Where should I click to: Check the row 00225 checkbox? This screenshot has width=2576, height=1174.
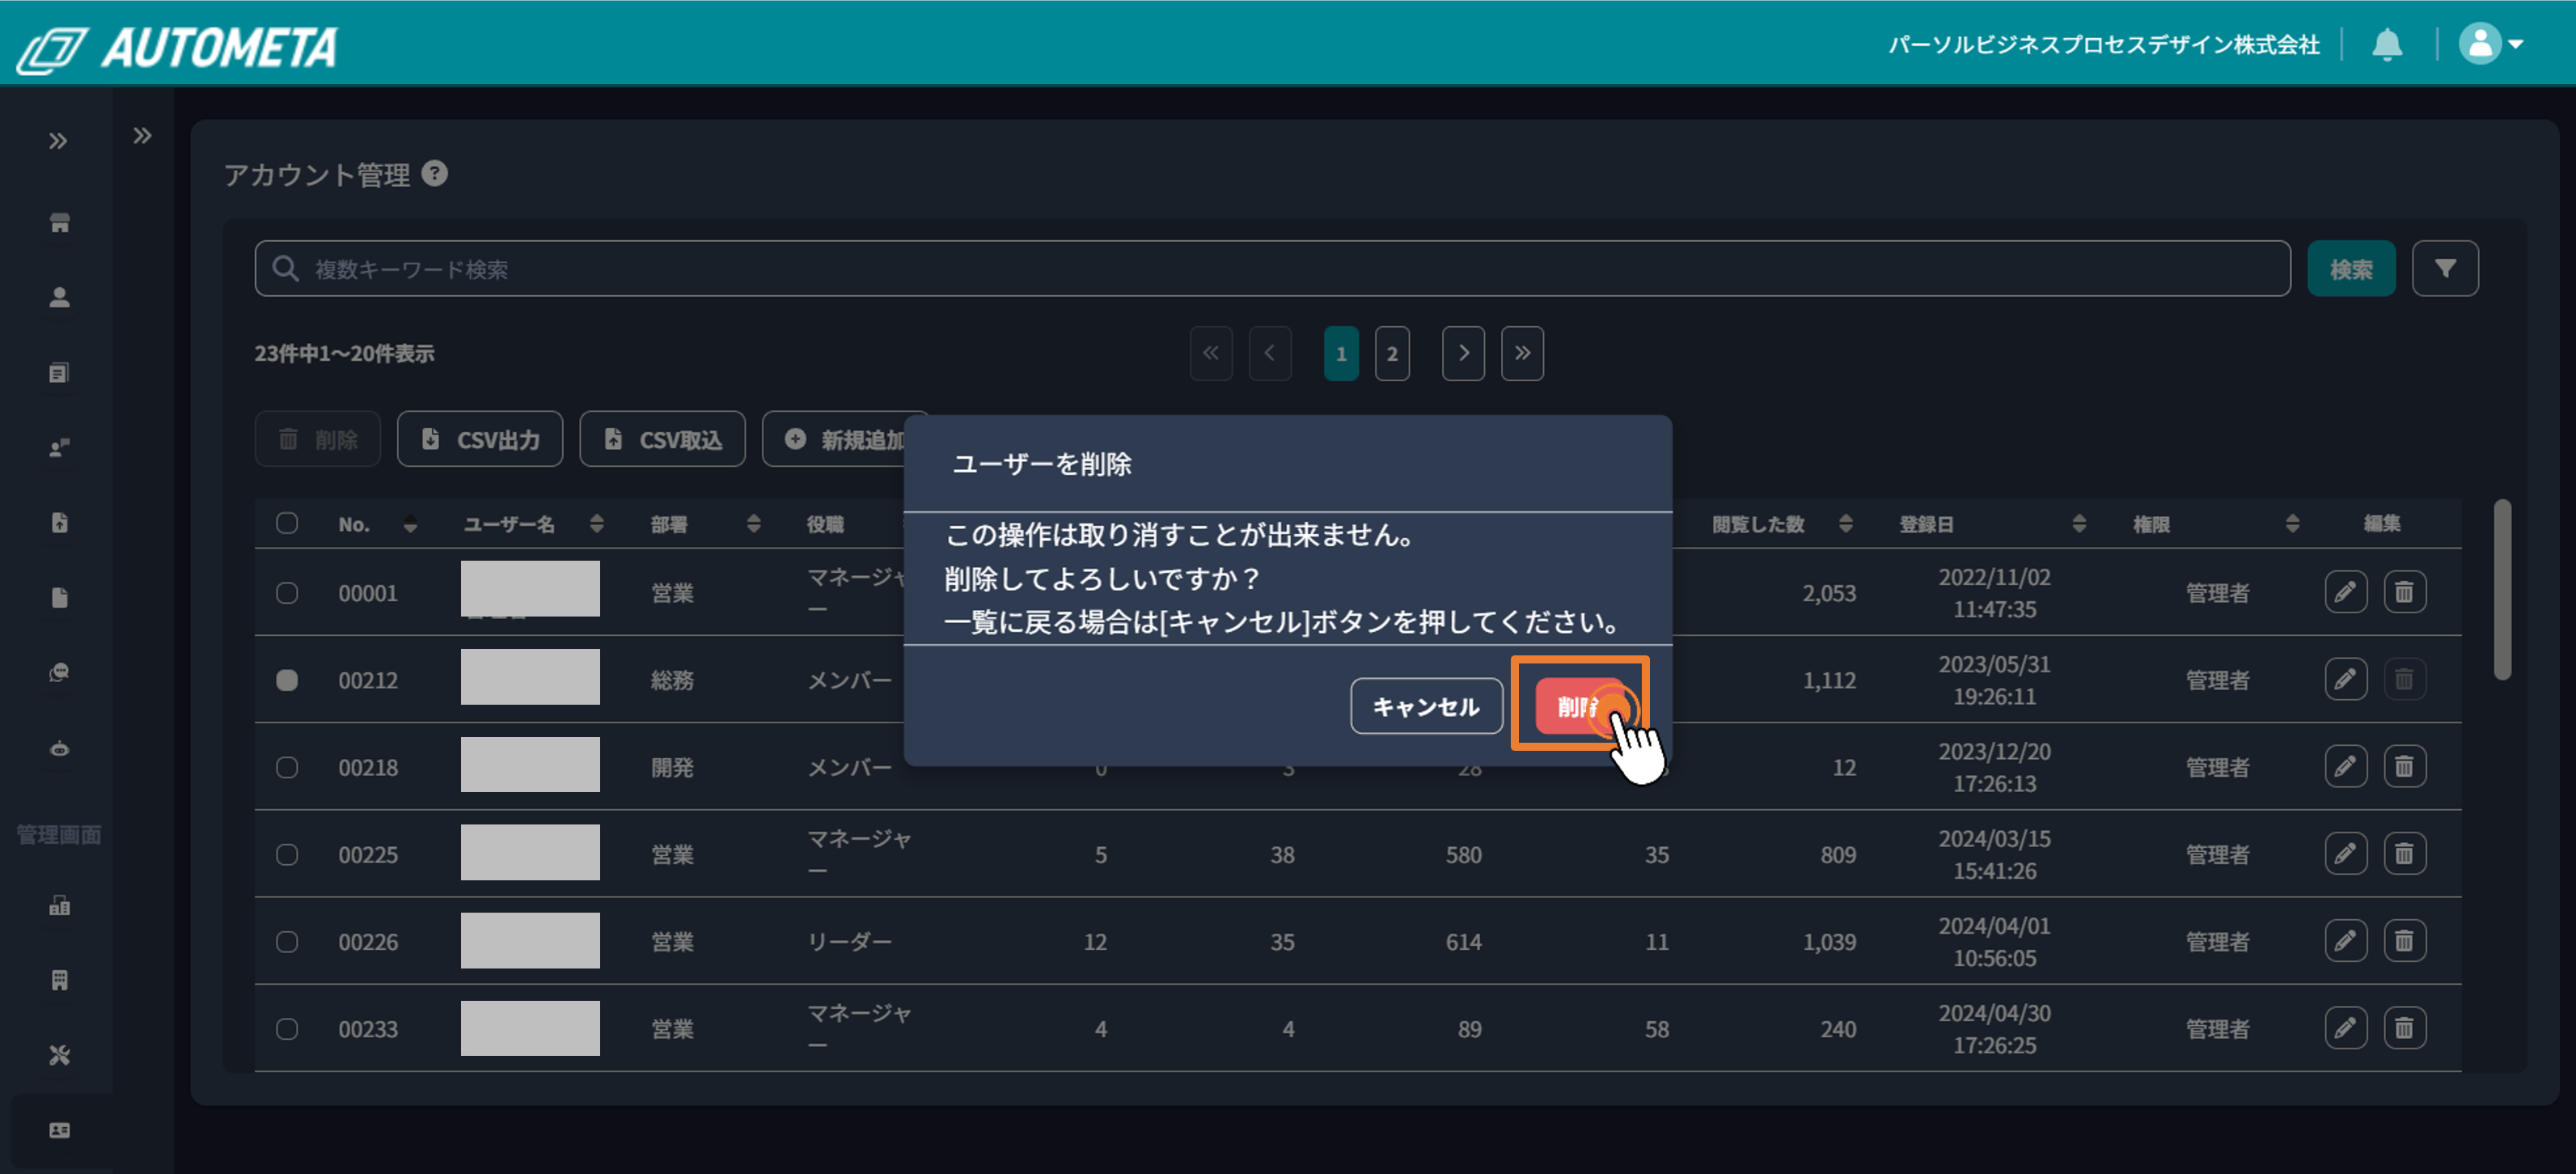pos(287,854)
